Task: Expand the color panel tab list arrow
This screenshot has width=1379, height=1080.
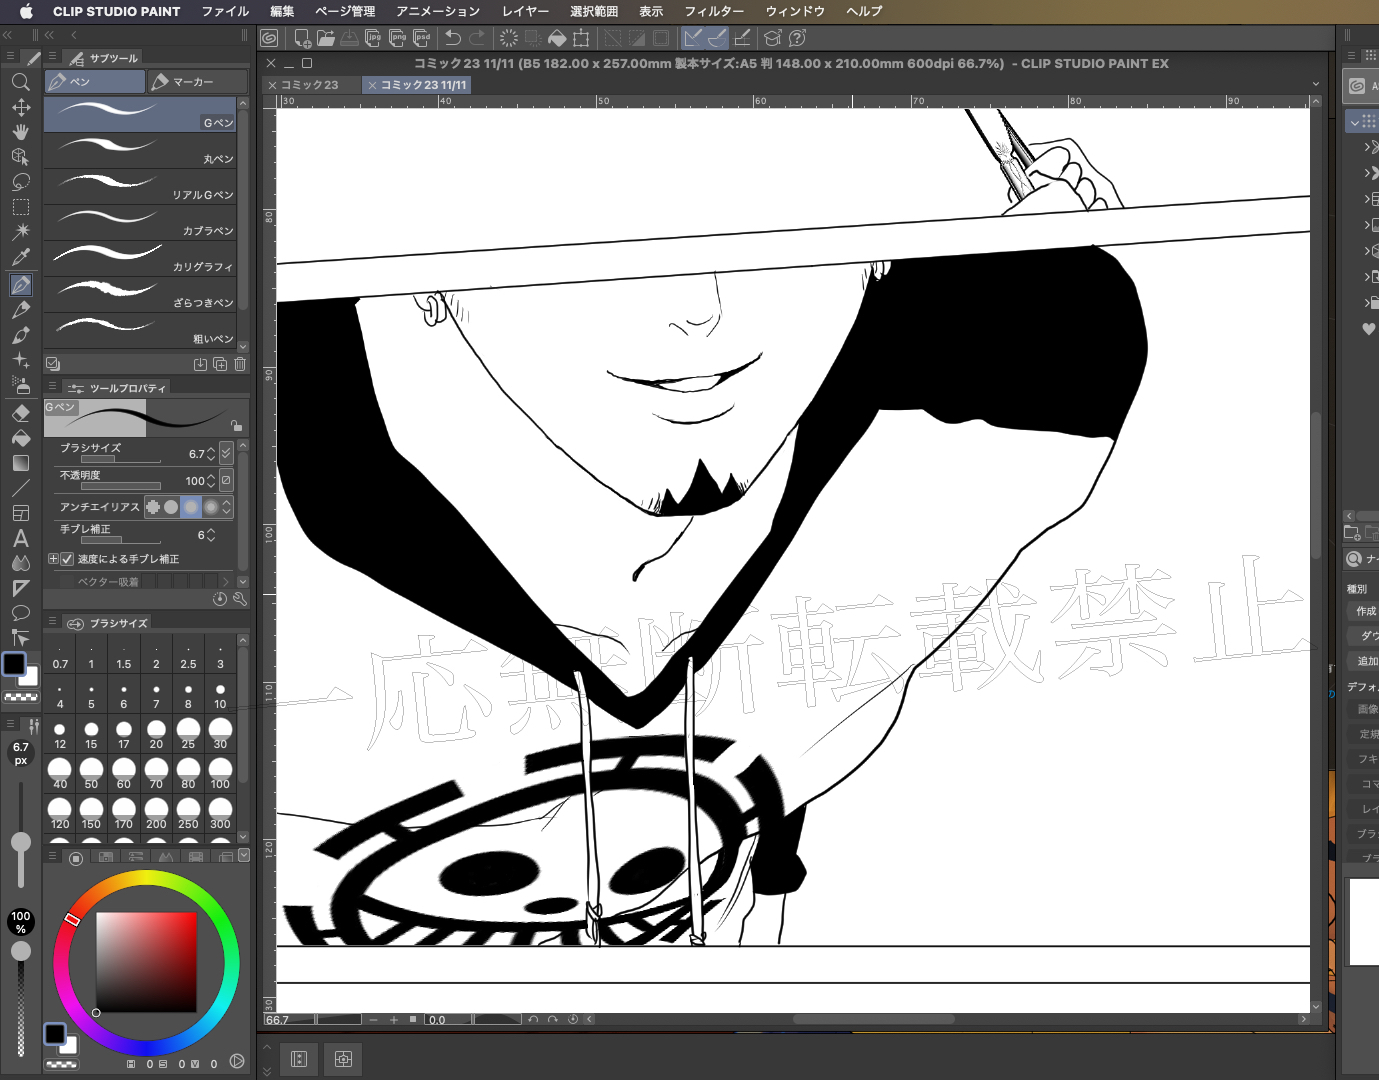Action: [243, 856]
